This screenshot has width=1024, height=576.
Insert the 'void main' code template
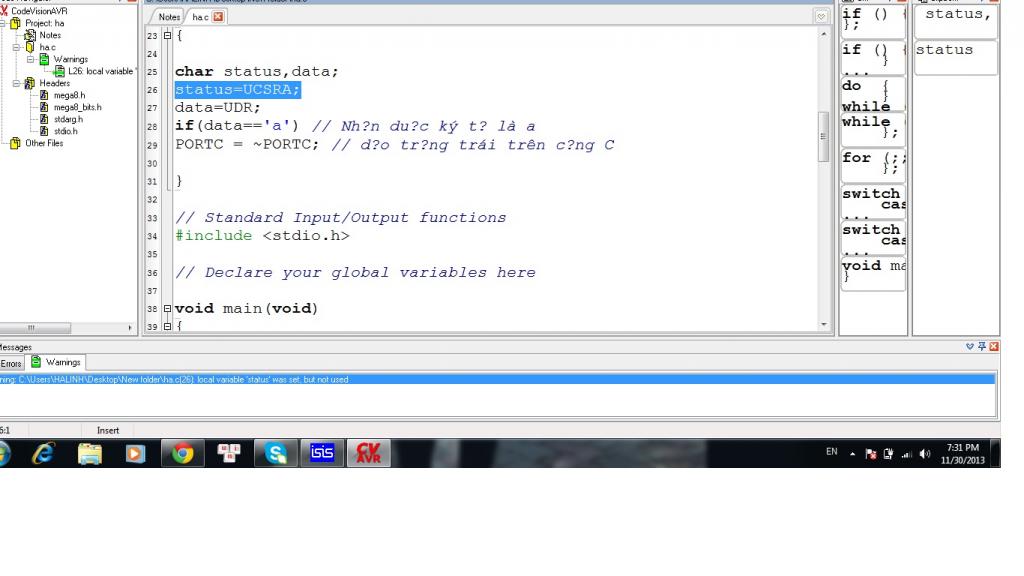coord(873,272)
